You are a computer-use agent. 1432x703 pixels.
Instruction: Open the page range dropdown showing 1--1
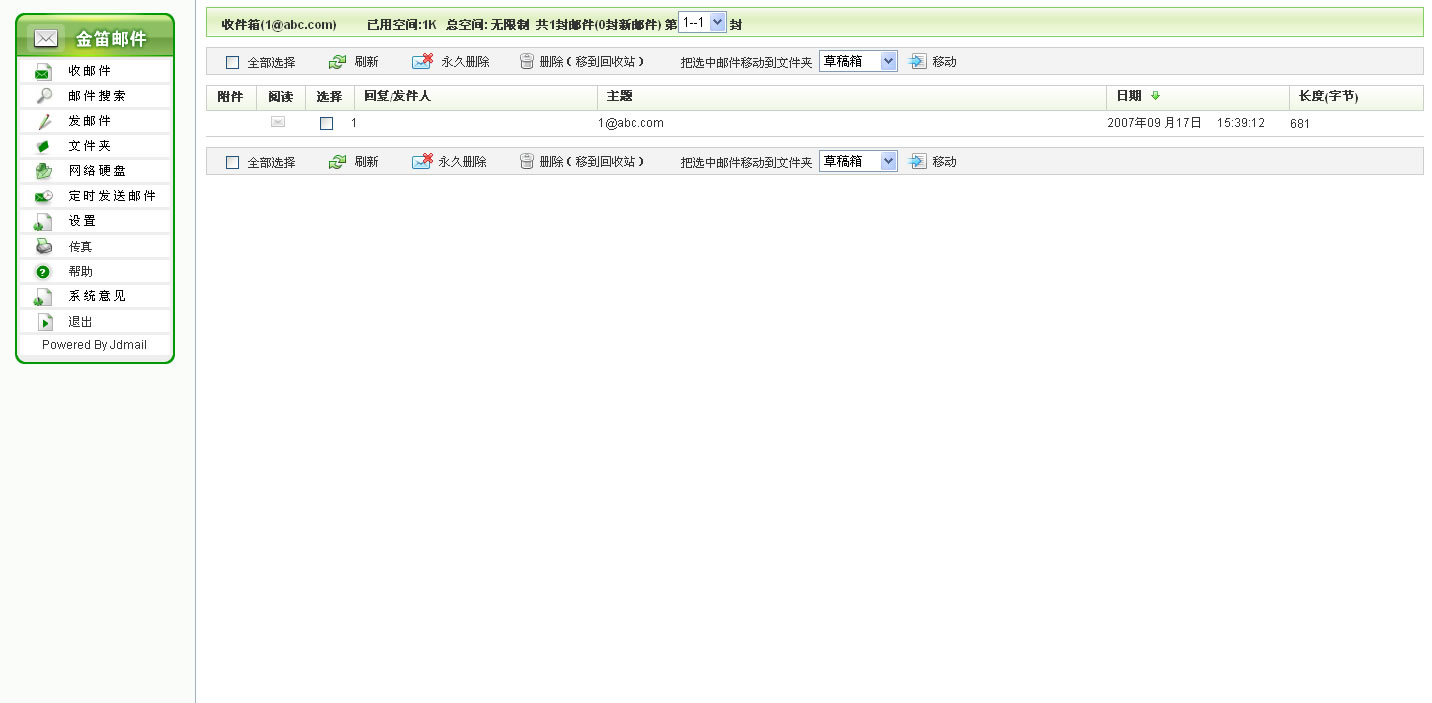pos(702,23)
